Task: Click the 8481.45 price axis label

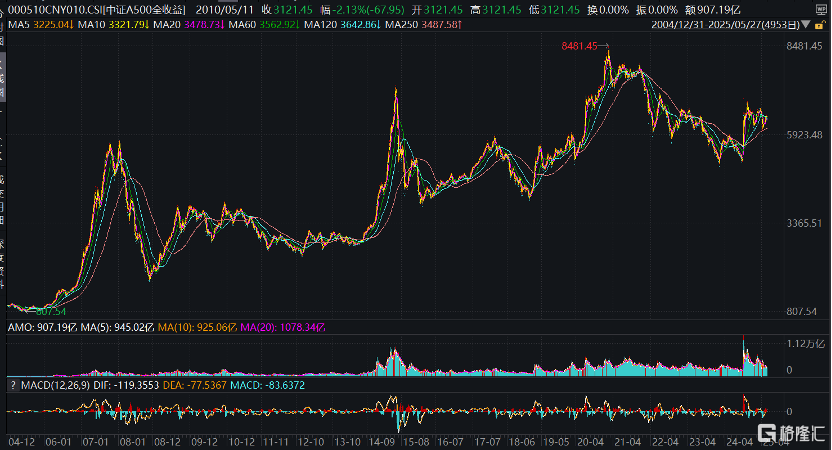Action: [x=804, y=46]
